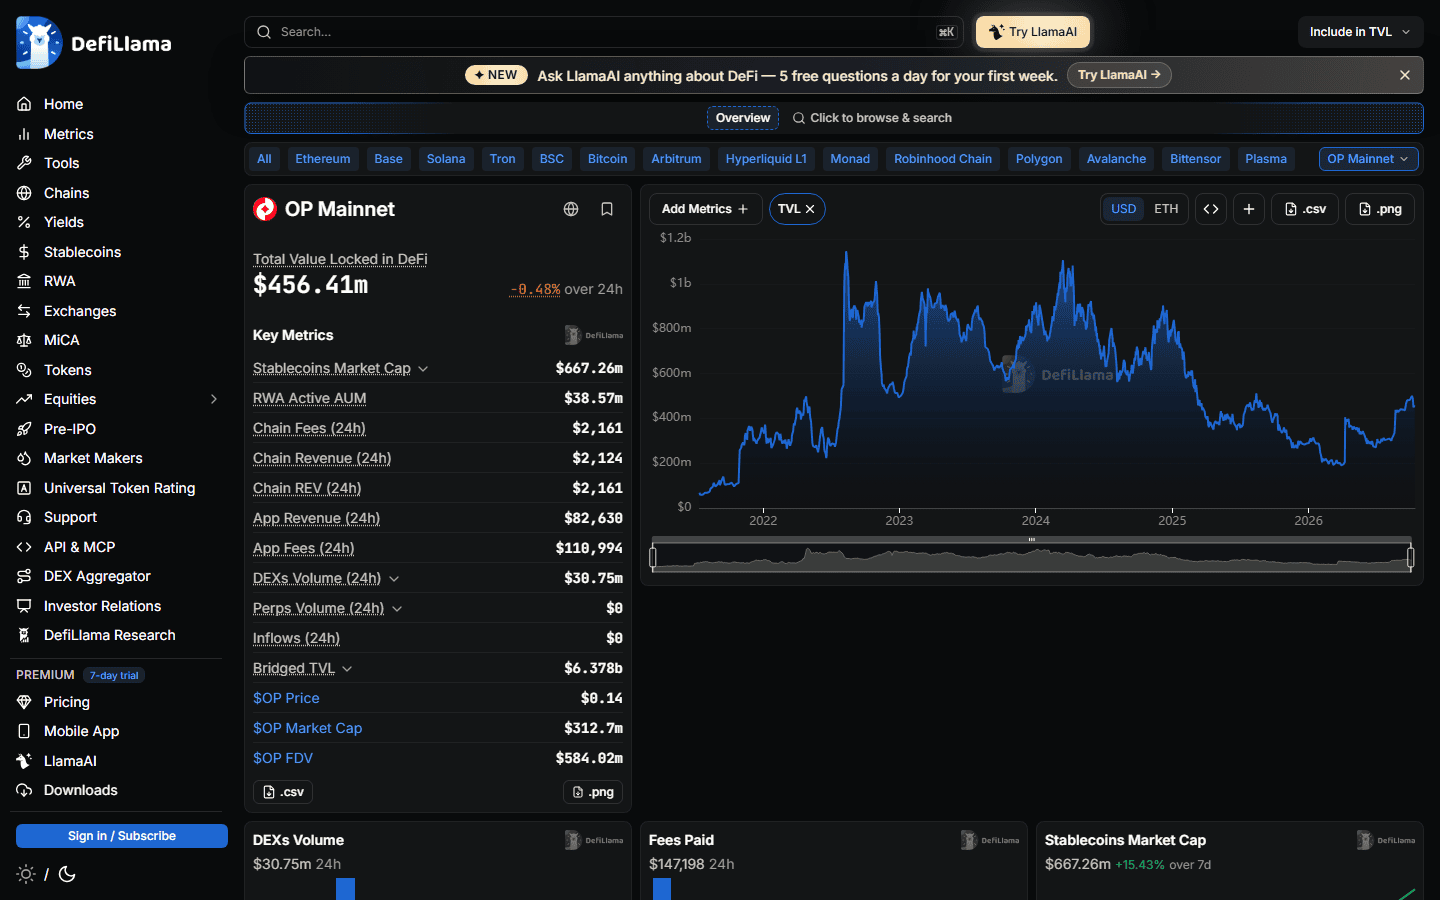Dismiss the LlamaAI banner
The height and width of the screenshot is (900, 1440).
[x=1405, y=75]
